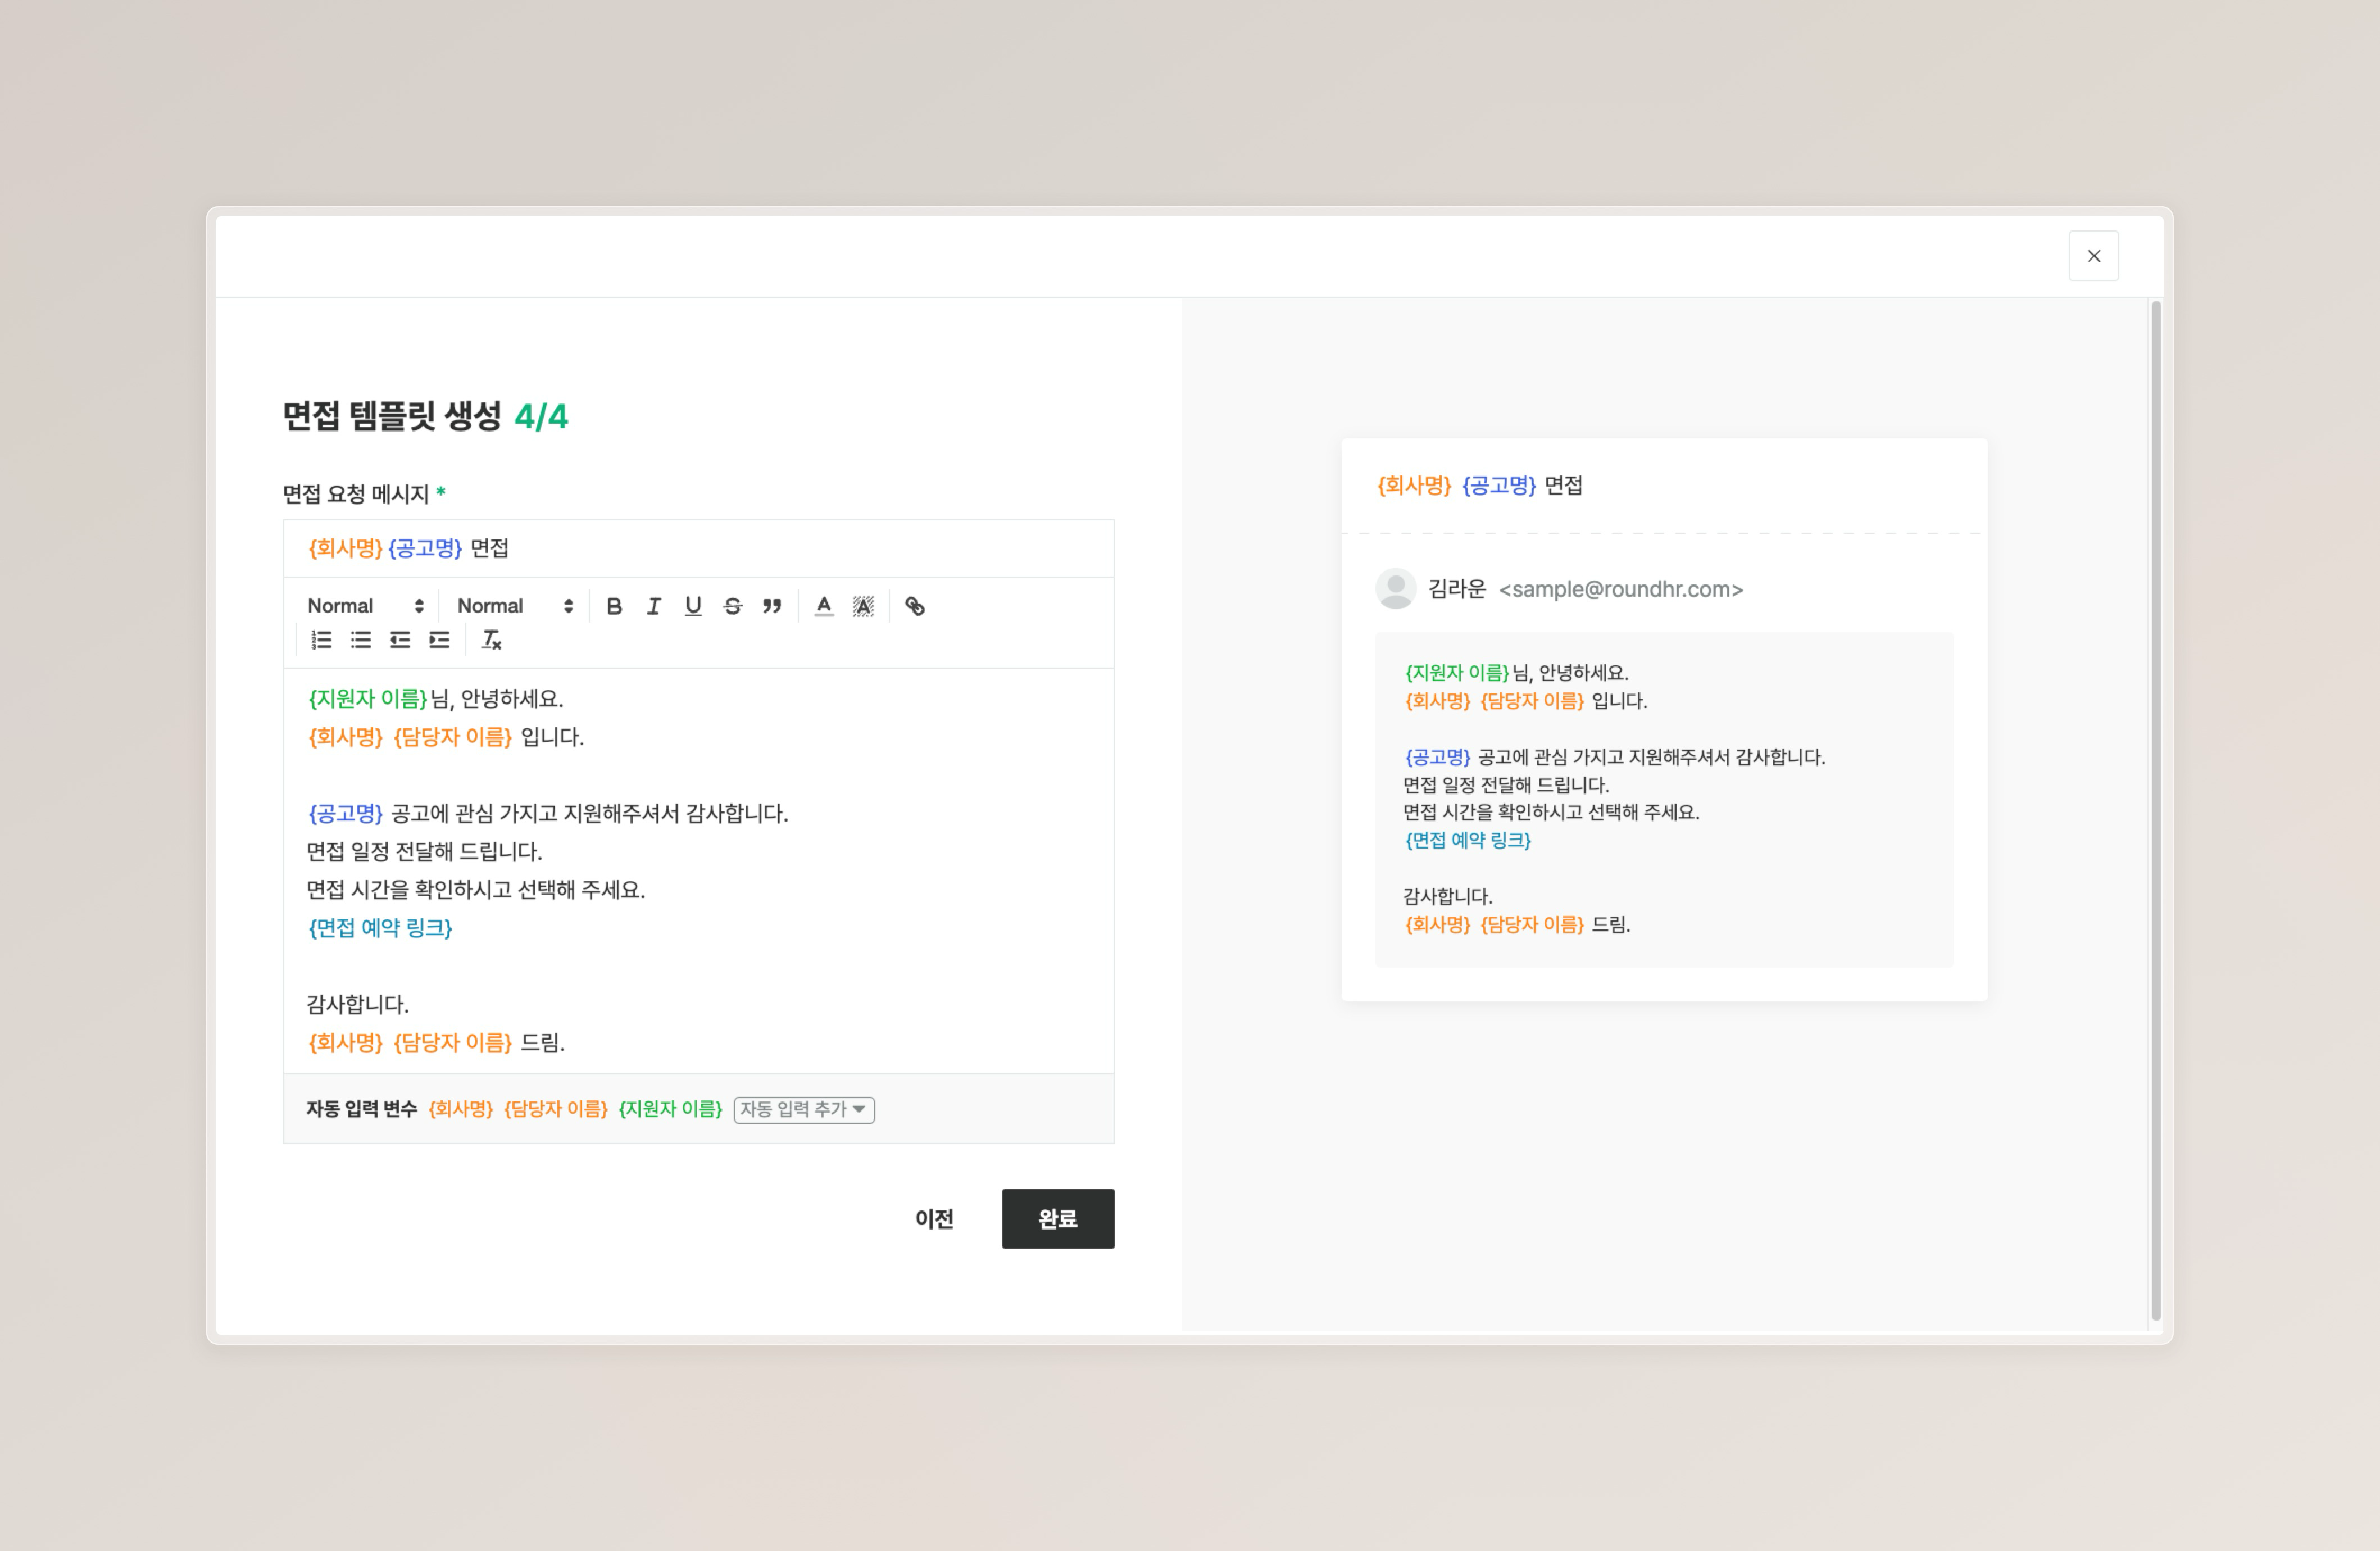The height and width of the screenshot is (1551, 2380).
Task: Create a numbered ordered list
Action: coord(321,640)
